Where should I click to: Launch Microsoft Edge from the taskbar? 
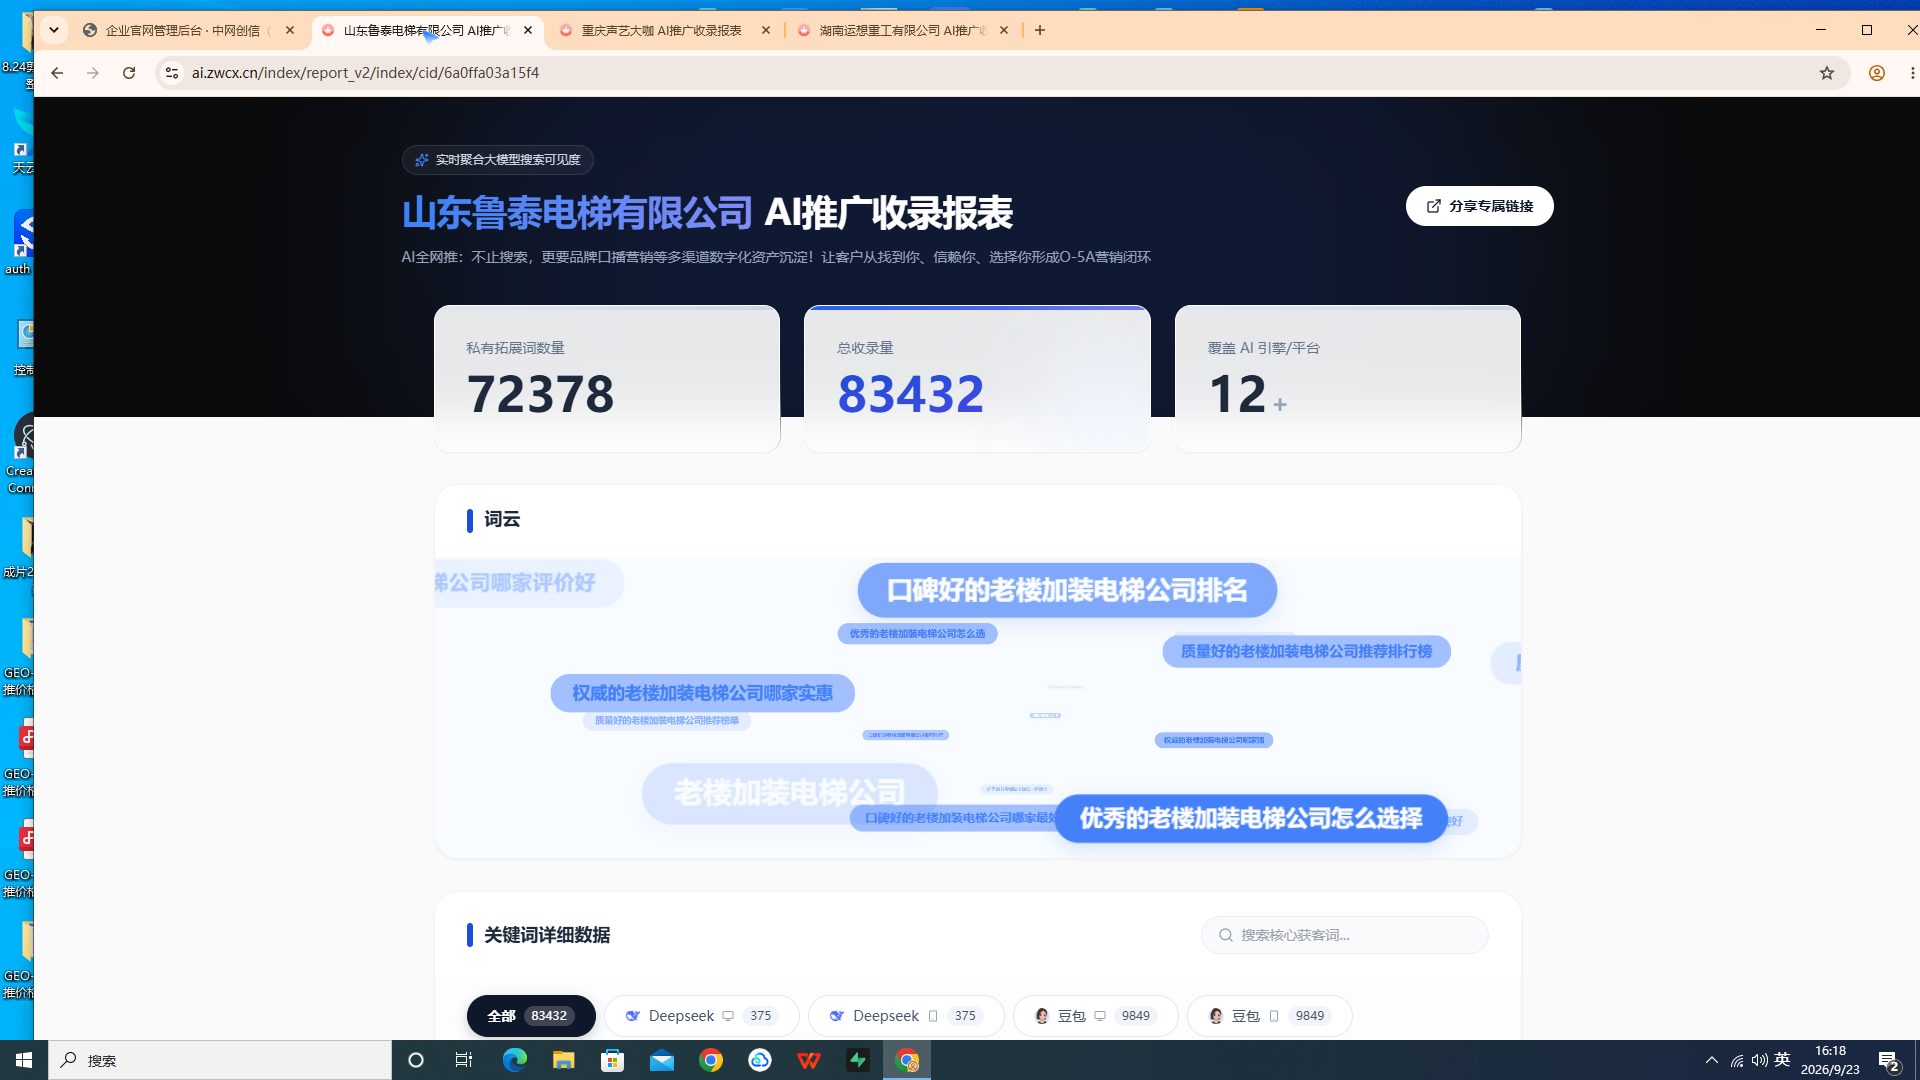point(514,1060)
